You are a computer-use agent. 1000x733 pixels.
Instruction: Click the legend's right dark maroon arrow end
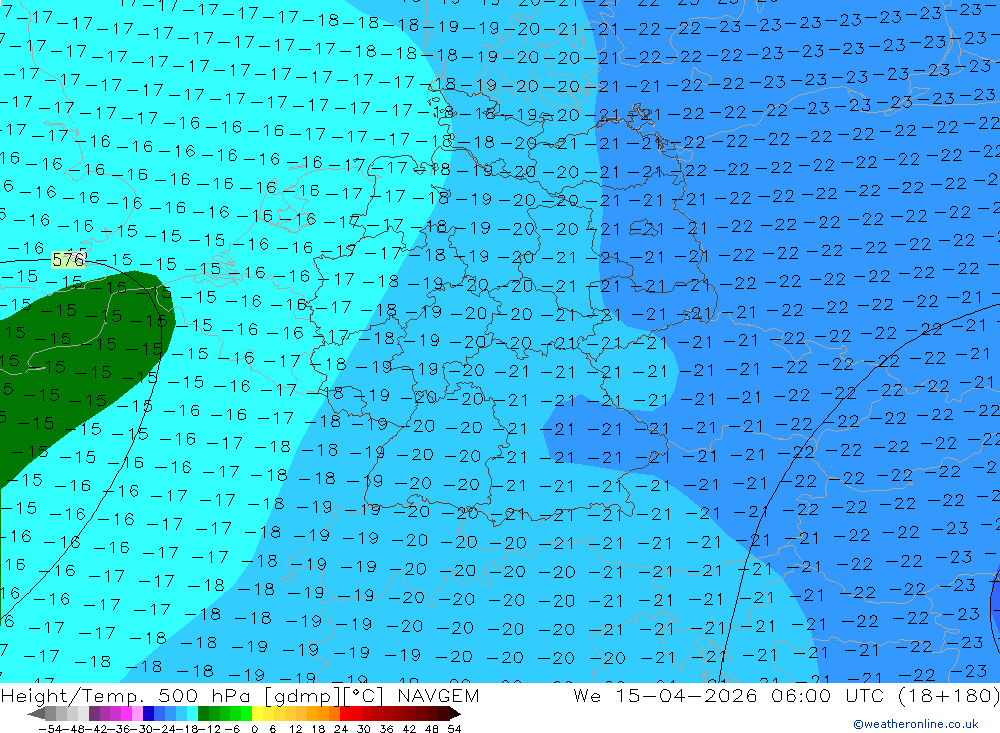tap(455, 713)
